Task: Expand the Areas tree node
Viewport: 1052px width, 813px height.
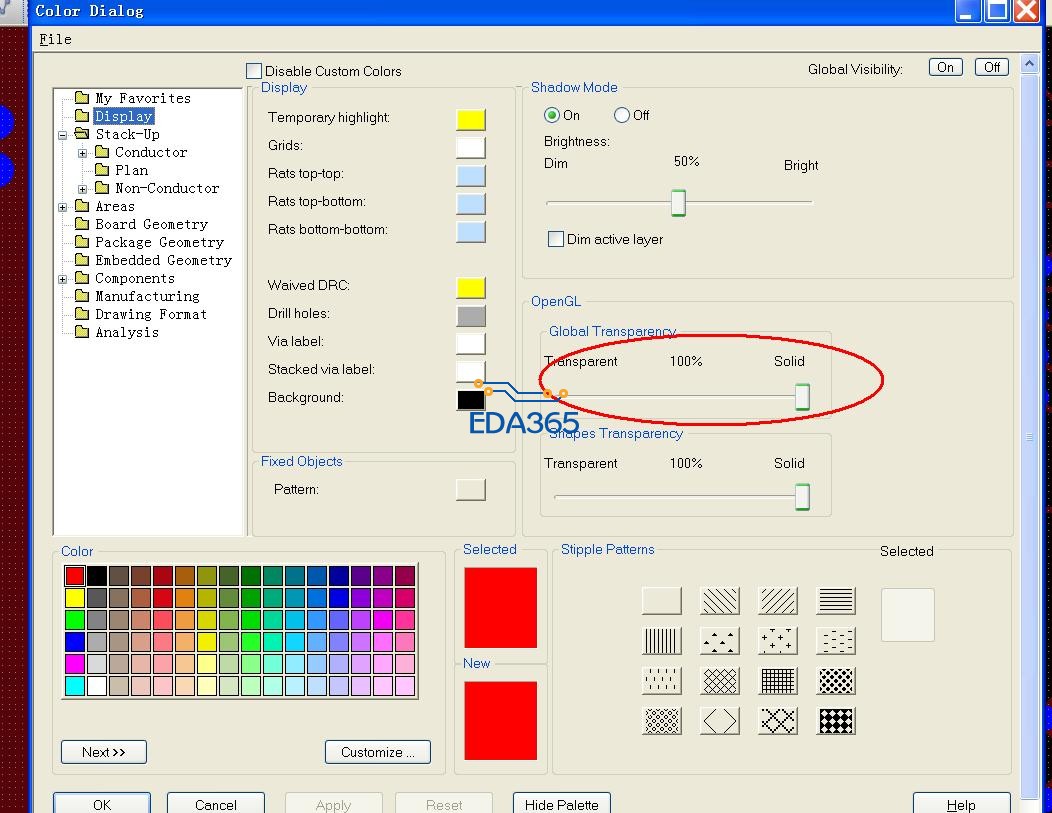Action: point(63,207)
